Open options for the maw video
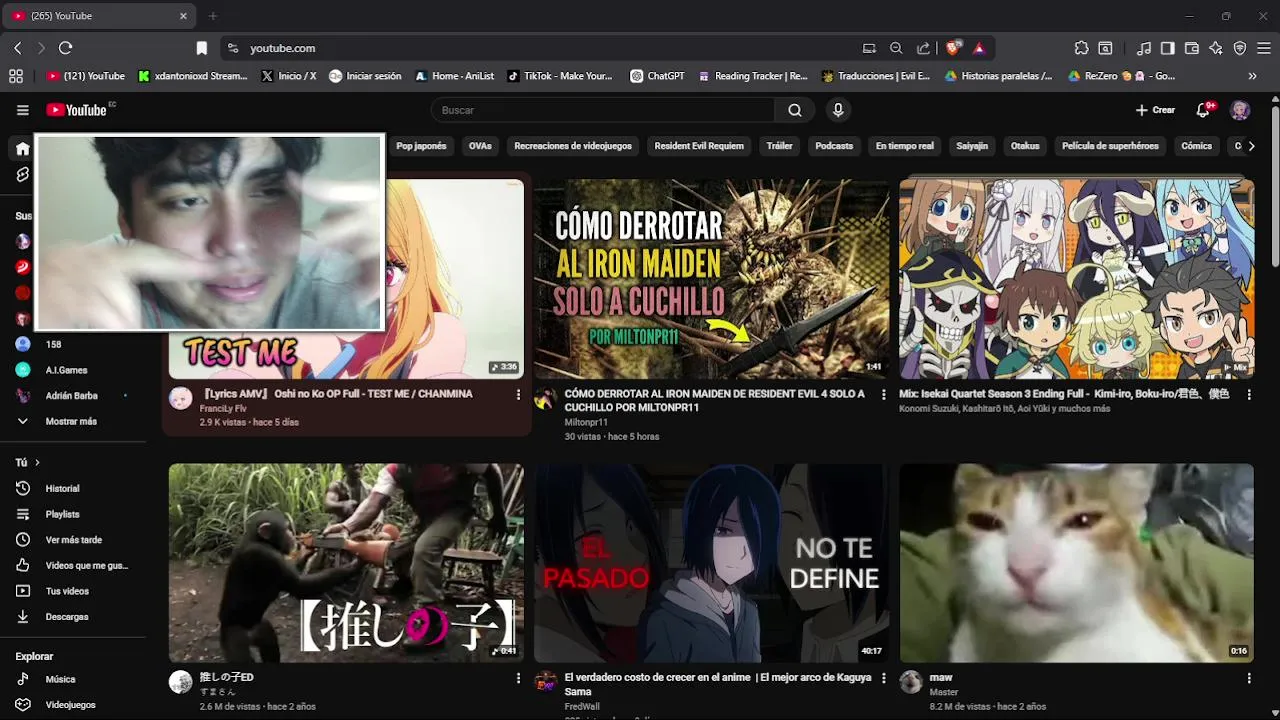 (x=1249, y=678)
